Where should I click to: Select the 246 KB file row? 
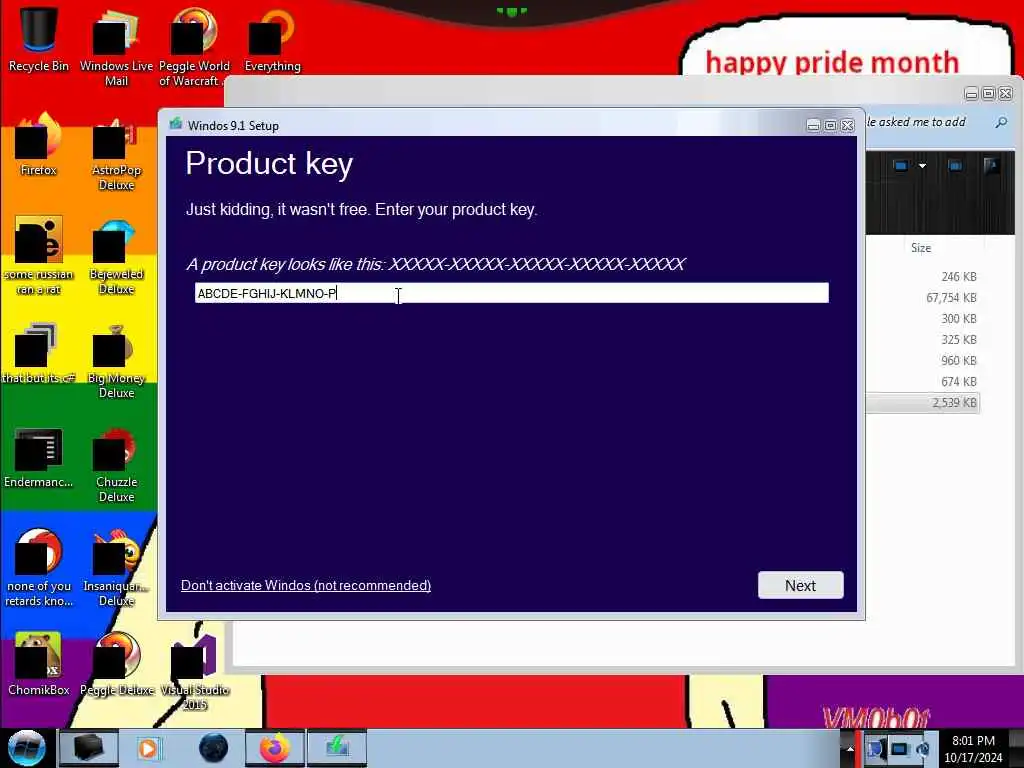coord(922,277)
